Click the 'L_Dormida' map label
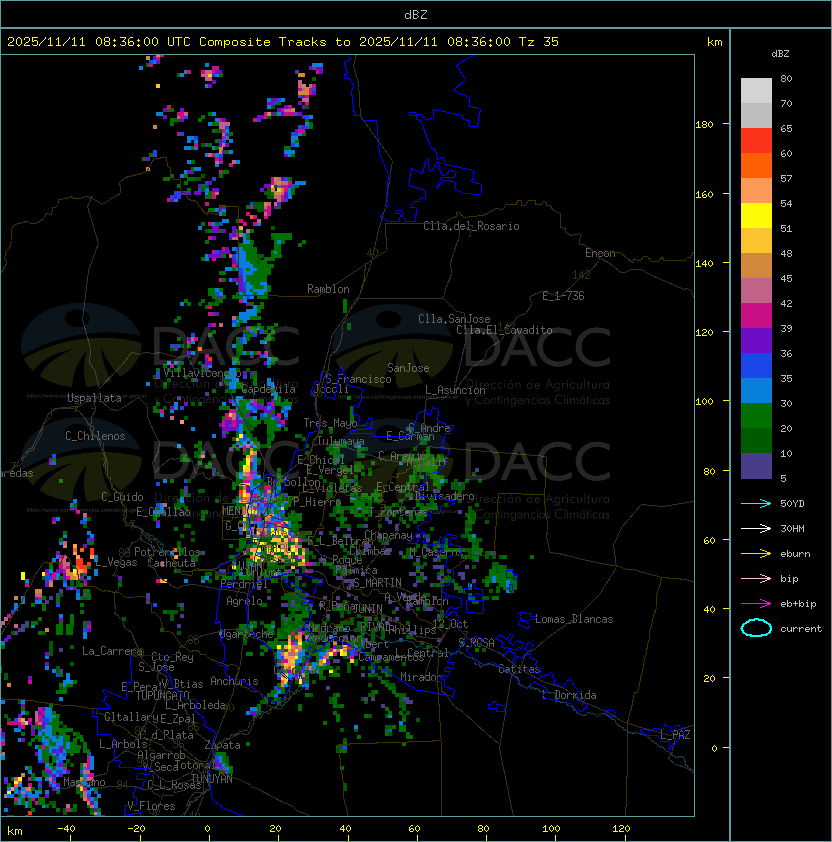Viewport: 832px width, 842px height. [x=569, y=695]
